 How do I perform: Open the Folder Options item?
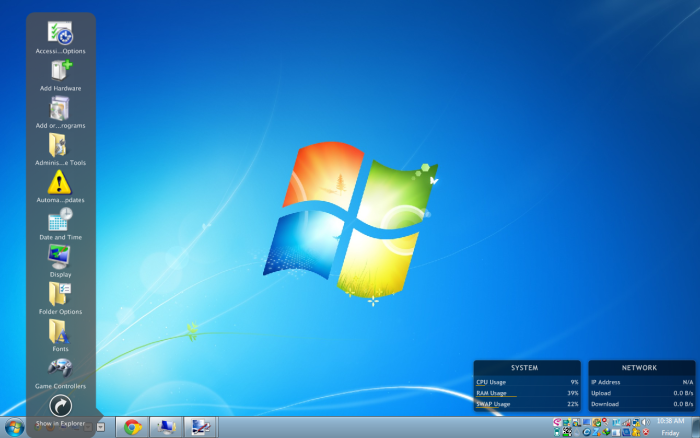point(60,298)
